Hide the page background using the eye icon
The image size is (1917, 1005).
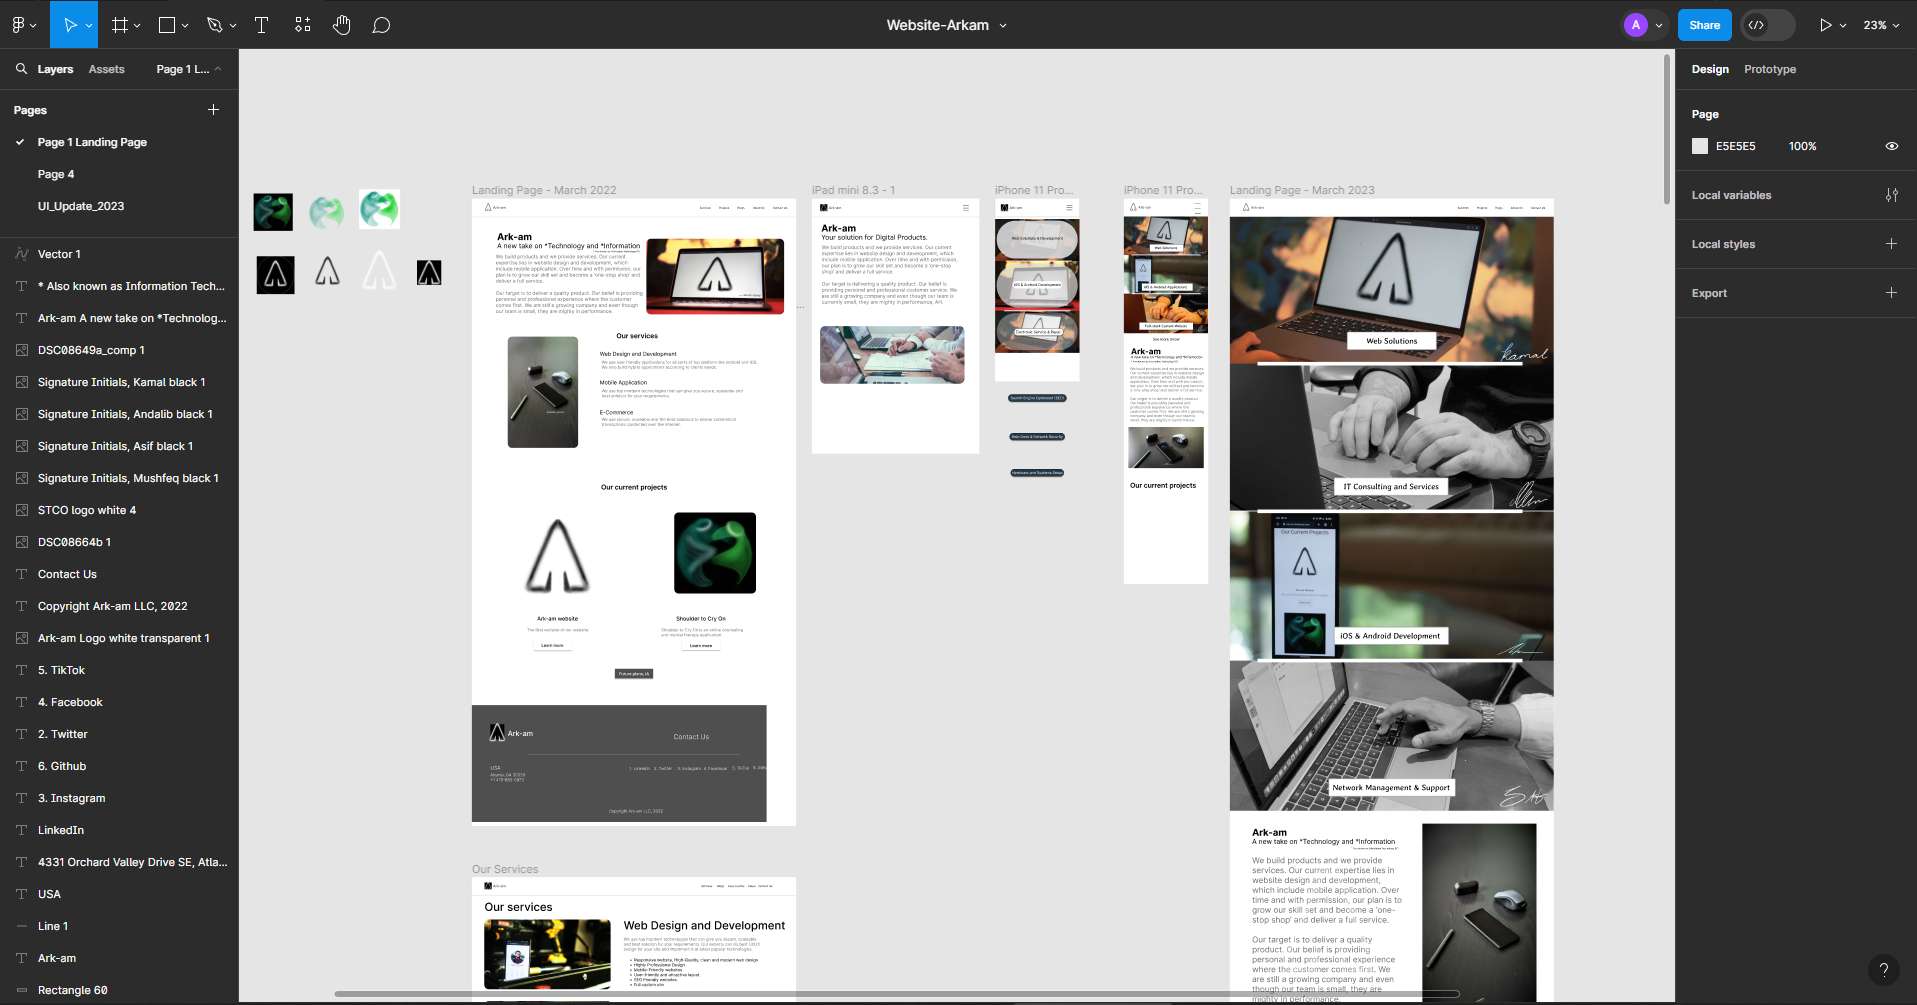(x=1891, y=146)
